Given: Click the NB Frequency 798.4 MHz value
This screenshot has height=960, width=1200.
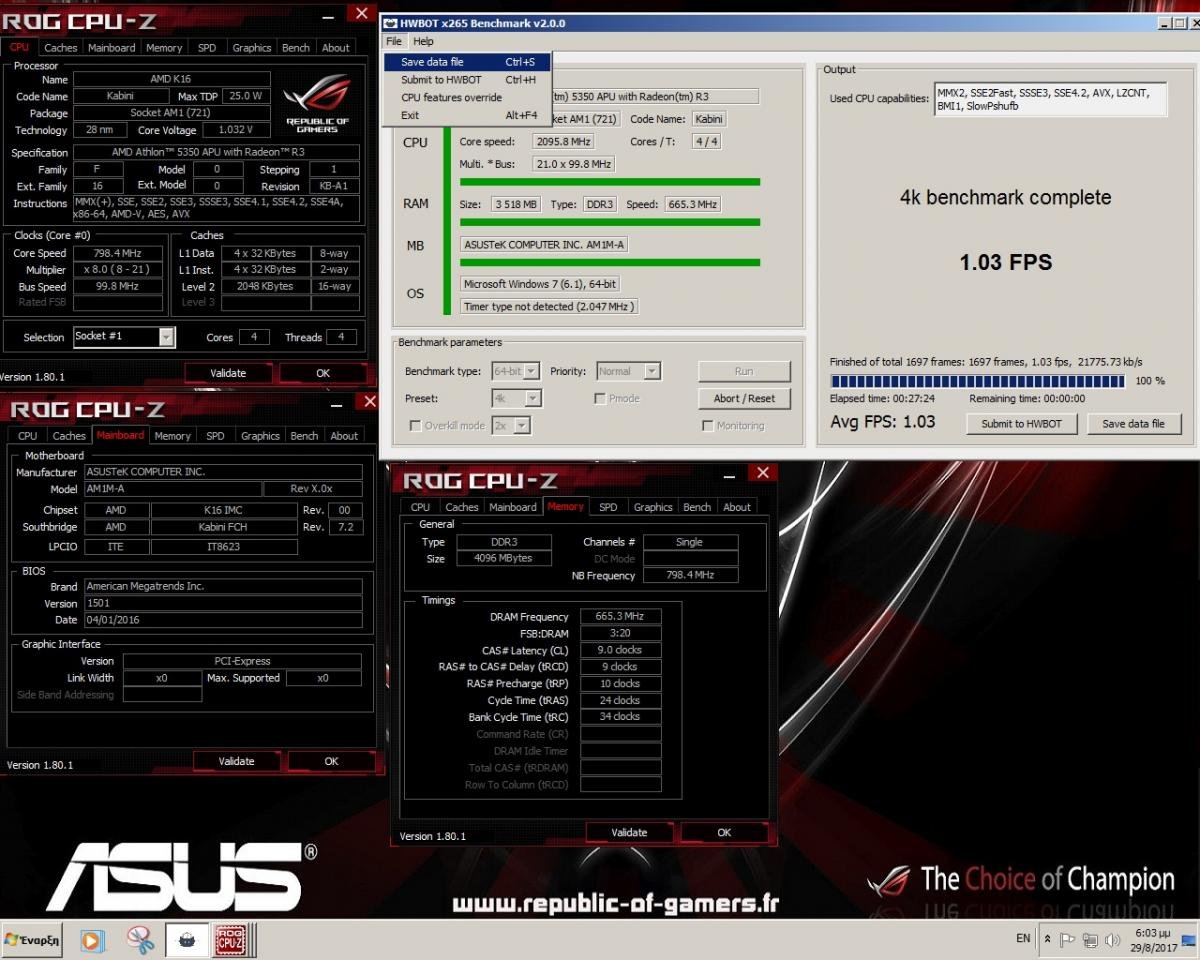Looking at the screenshot, I should point(691,576).
